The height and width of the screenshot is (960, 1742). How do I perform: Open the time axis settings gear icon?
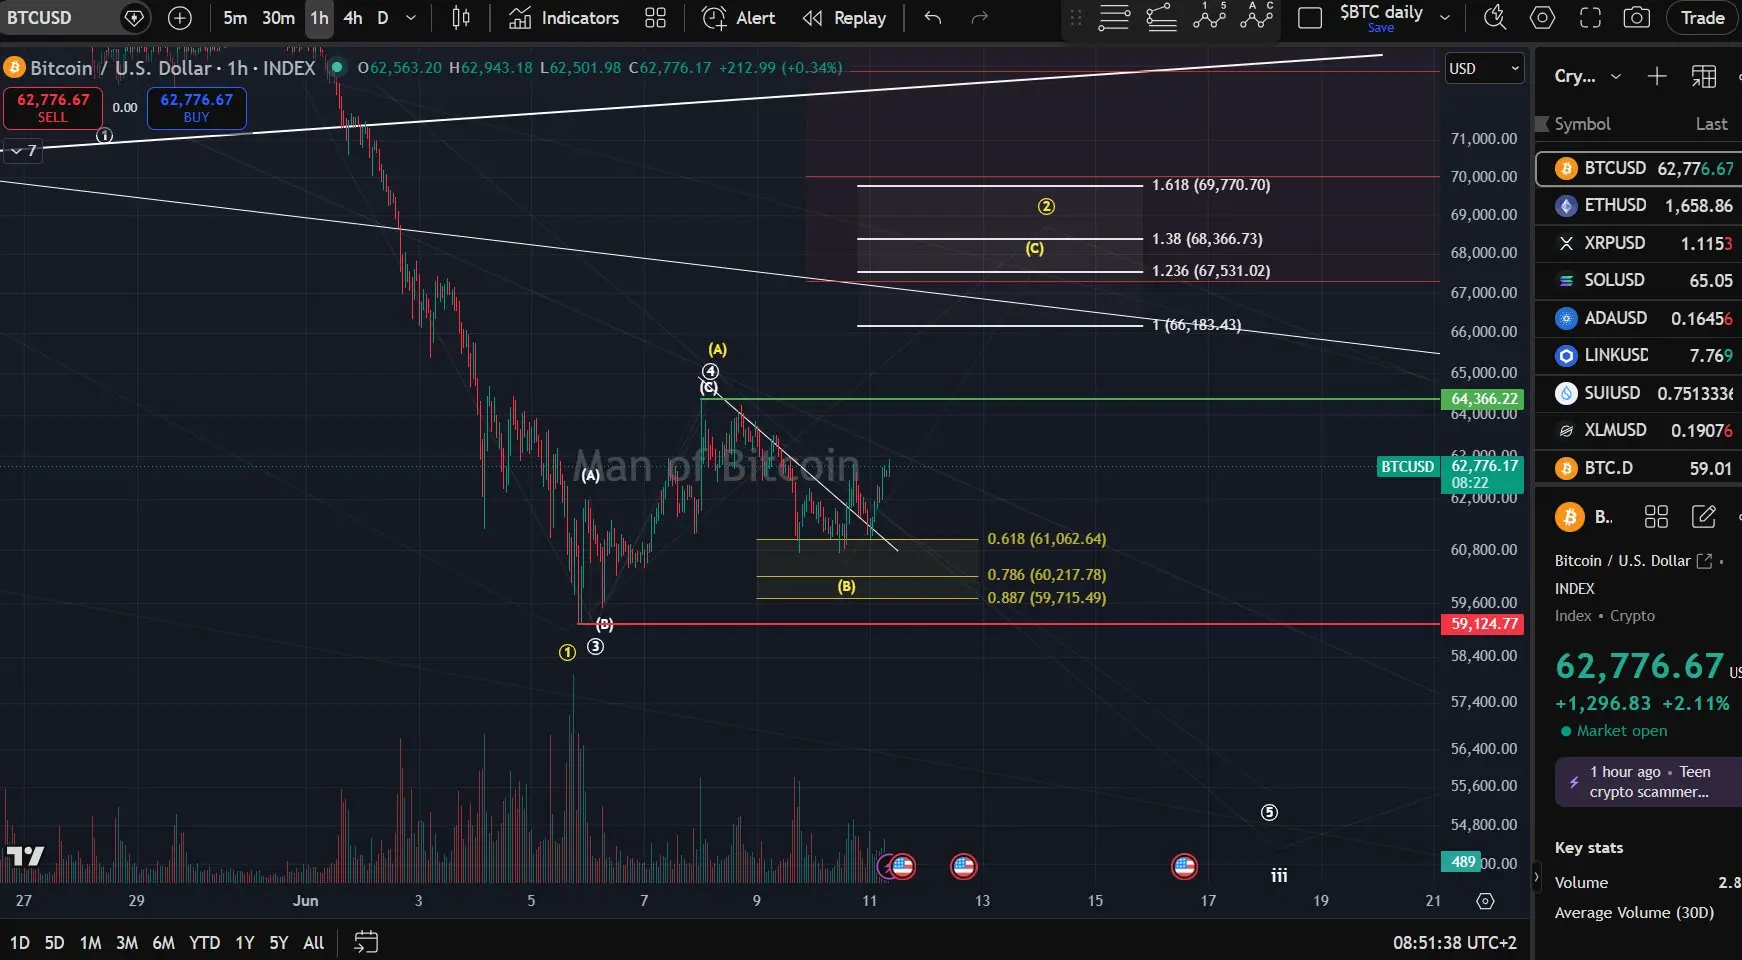1485,901
